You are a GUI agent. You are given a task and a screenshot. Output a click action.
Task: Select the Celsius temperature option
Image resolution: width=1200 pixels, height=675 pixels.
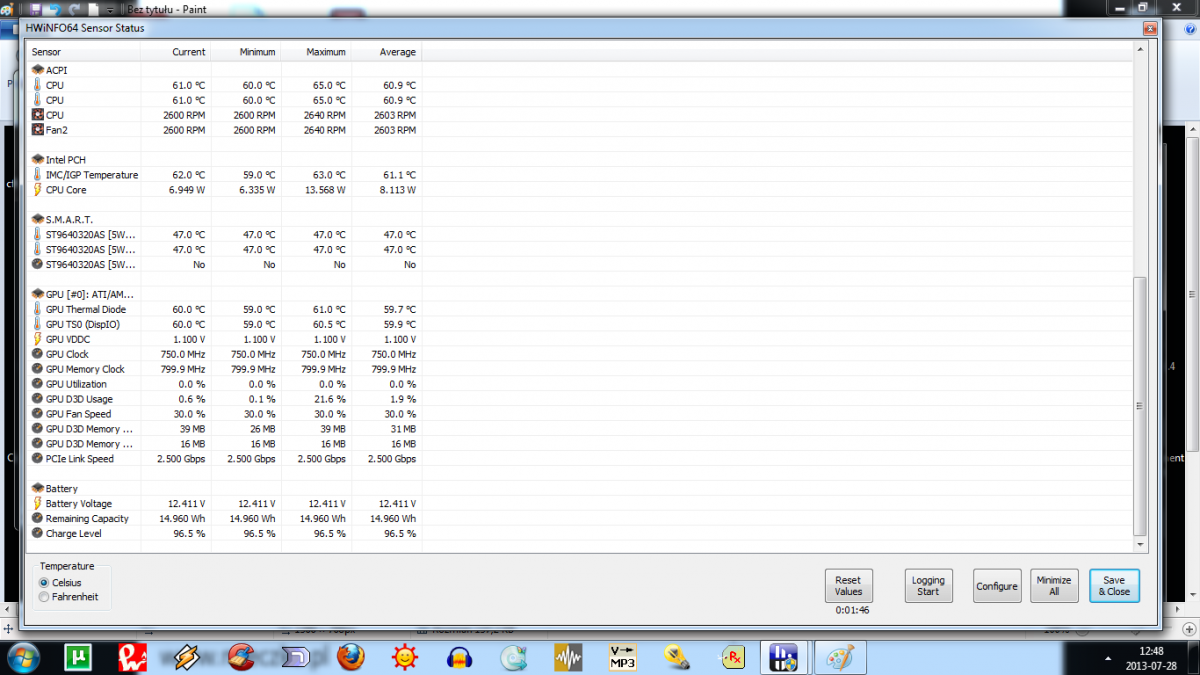click(60, 583)
